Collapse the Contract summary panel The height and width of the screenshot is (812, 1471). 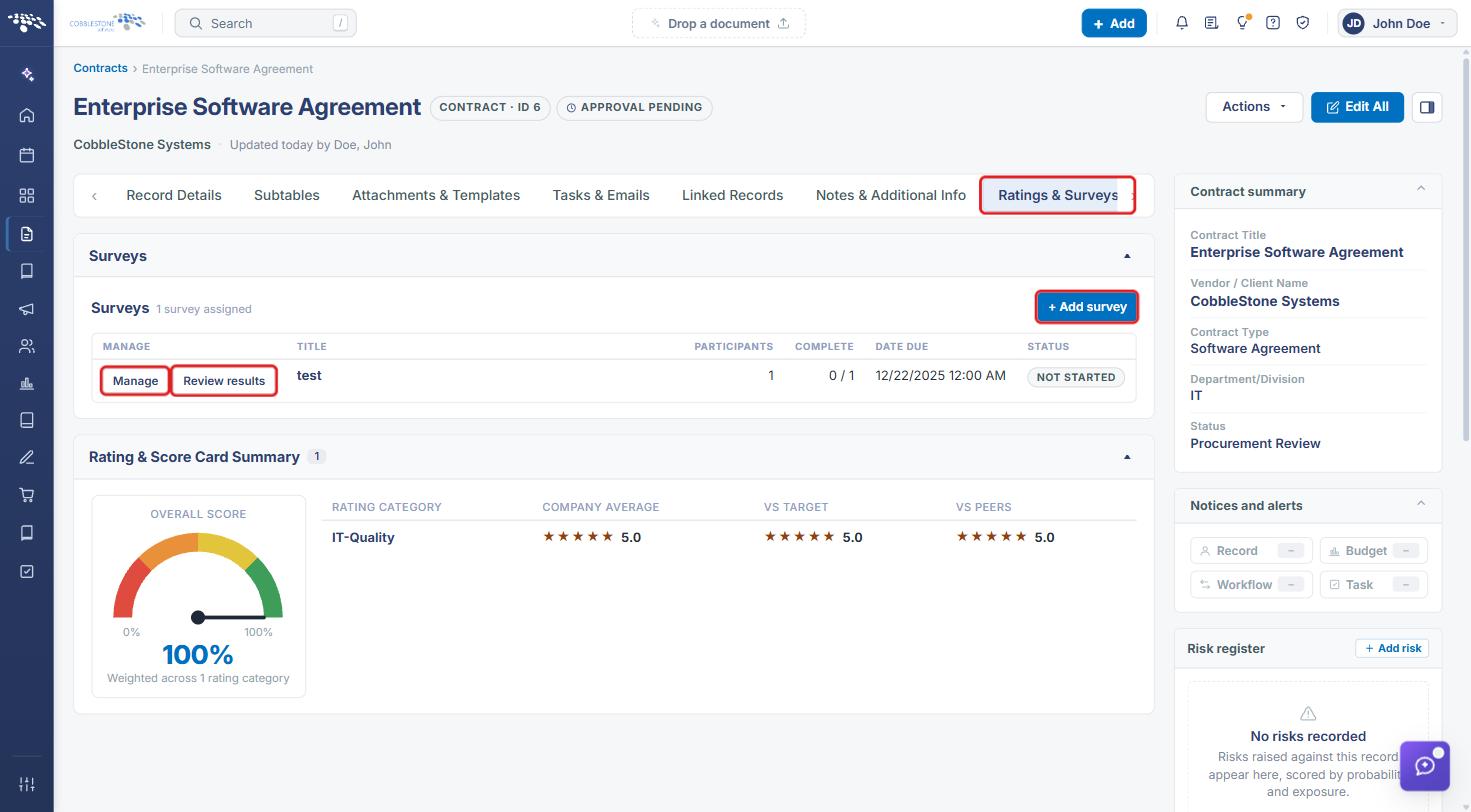1421,189
